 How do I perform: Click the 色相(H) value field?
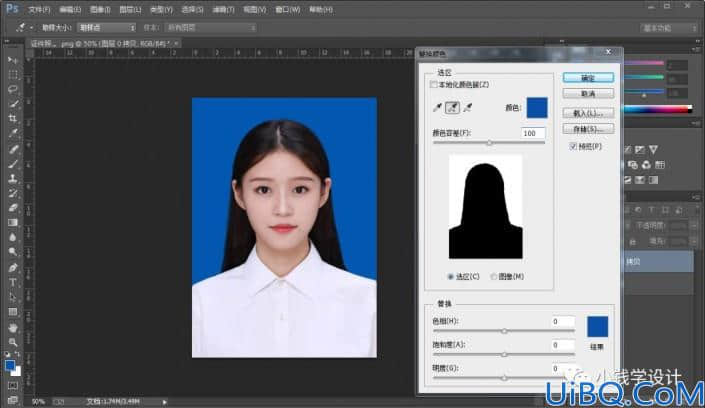coord(563,321)
